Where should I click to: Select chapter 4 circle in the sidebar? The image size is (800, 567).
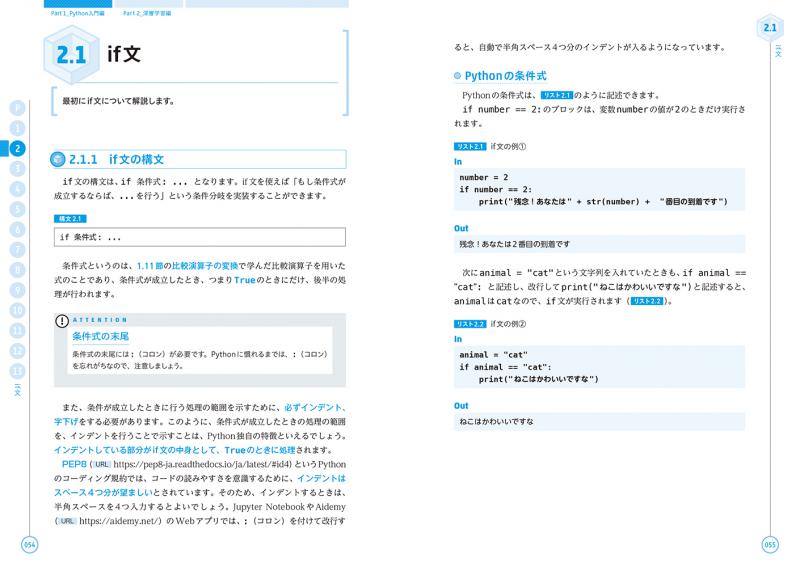coord(17,189)
